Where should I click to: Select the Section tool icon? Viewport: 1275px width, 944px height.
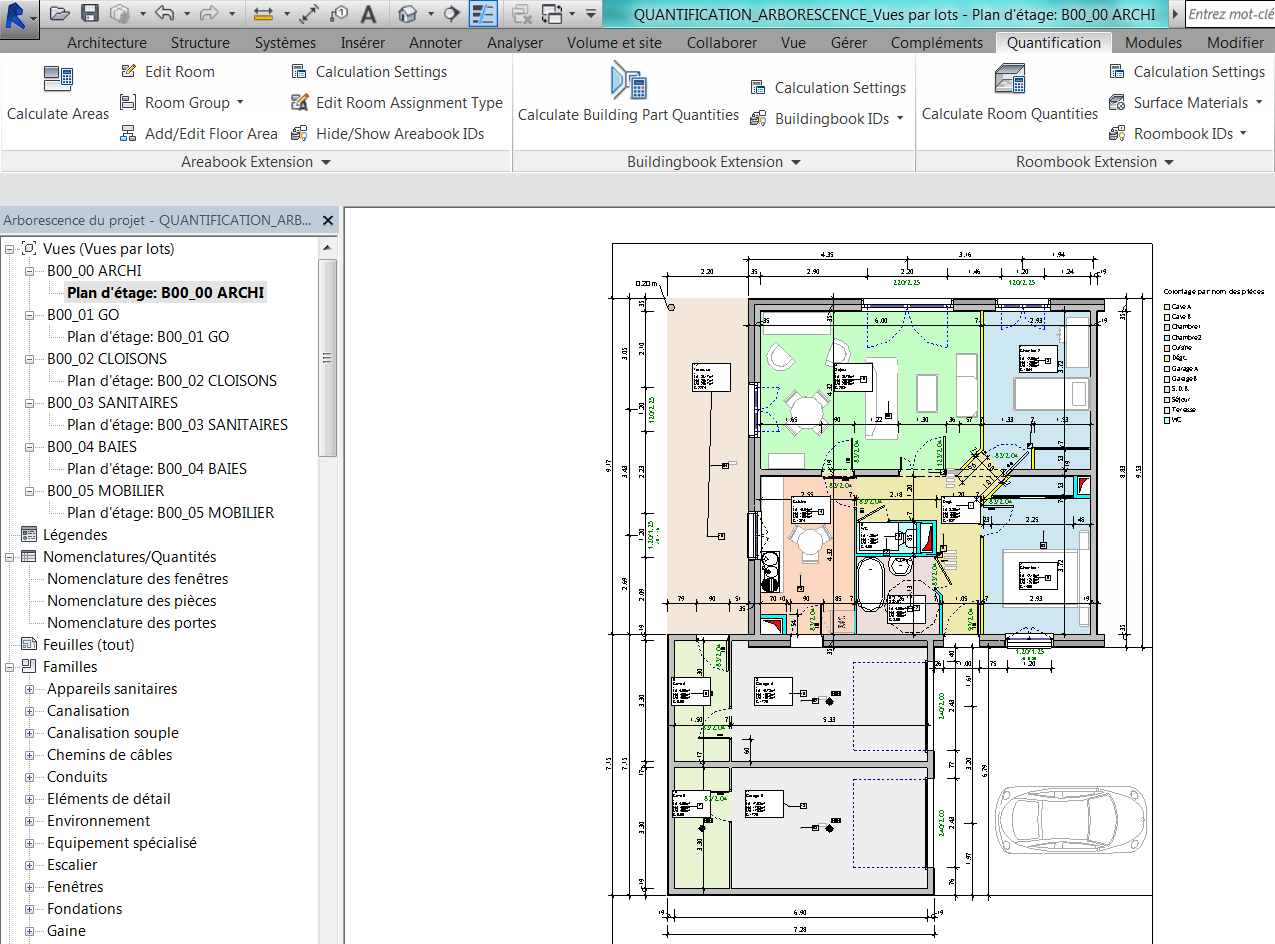click(451, 14)
